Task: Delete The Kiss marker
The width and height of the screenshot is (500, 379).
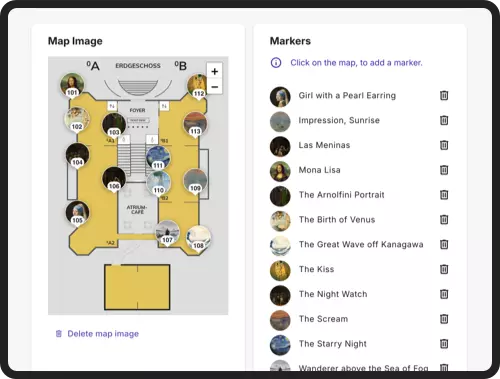Action: tap(444, 269)
